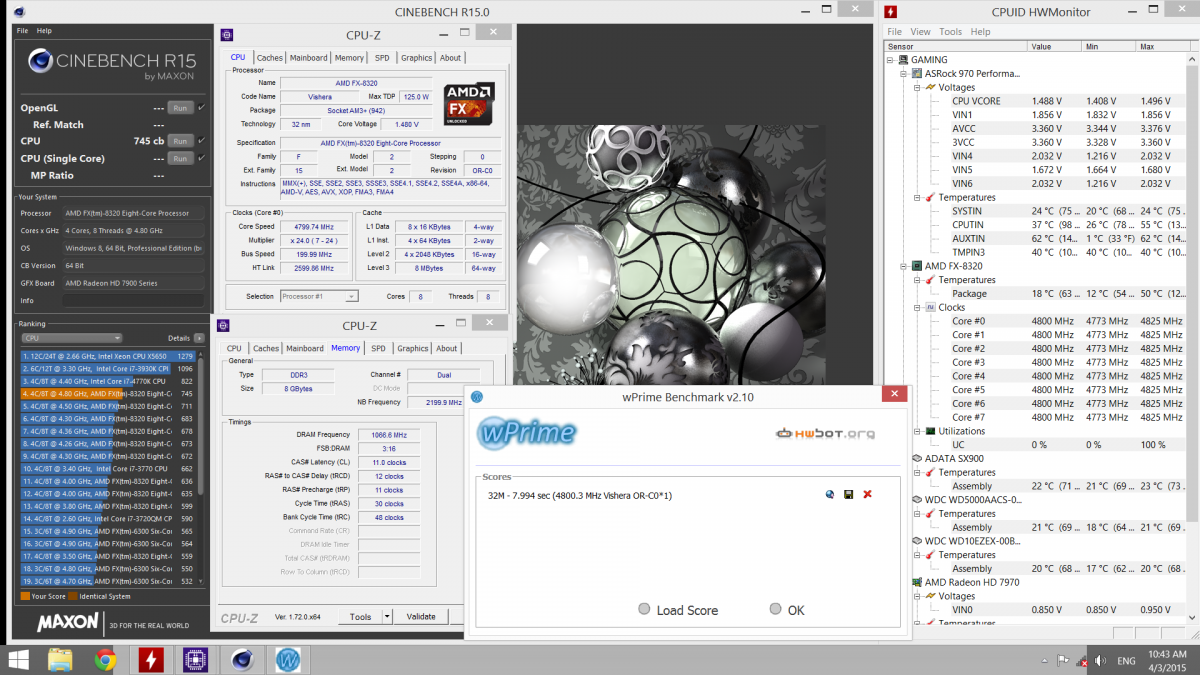This screenshot has width=1200, height=675.
Task: Click HWMonitor red lightning title bar icon
Action: (x=891, y=12)
